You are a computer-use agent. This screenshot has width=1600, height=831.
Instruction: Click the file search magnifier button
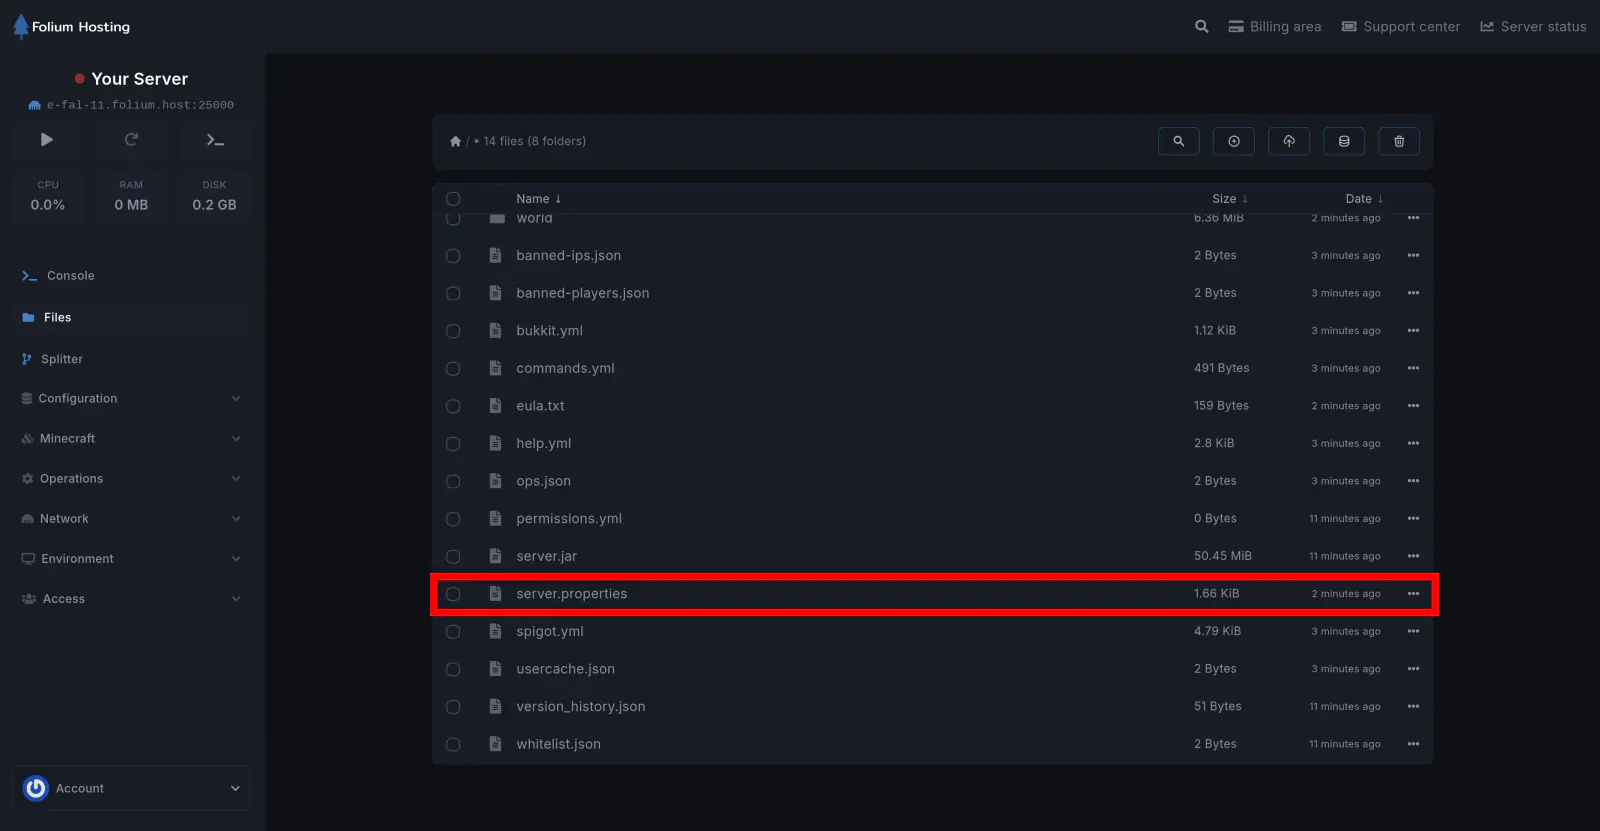click(x=1178, y=141)
